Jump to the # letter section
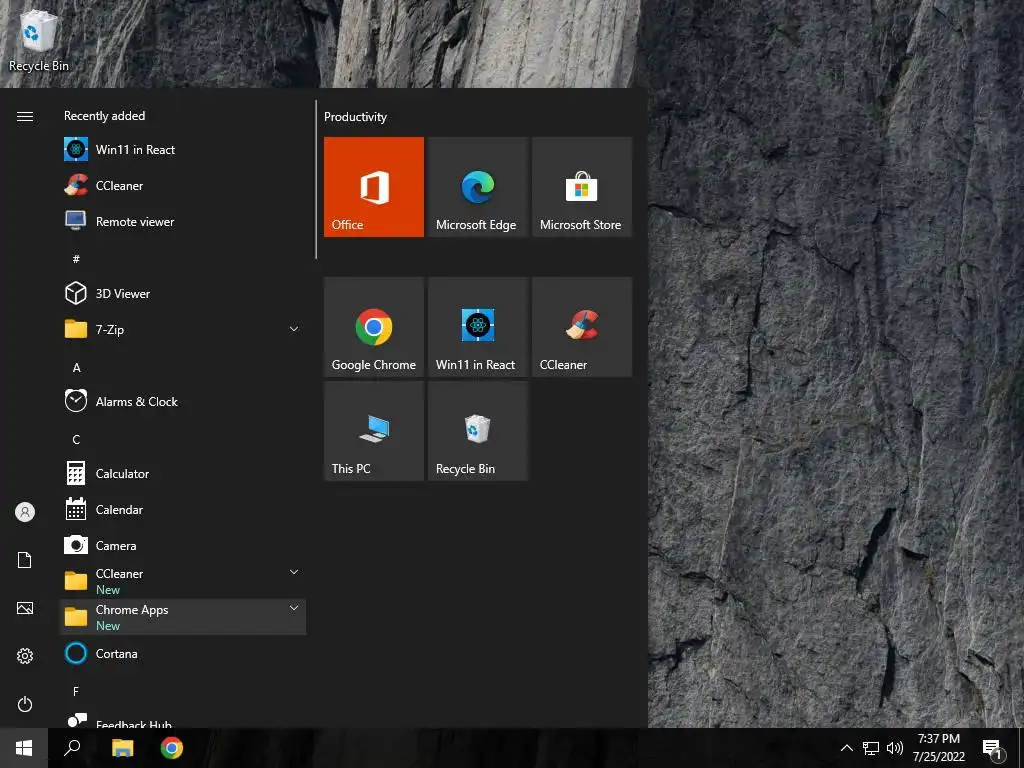 pyautogui.click(x=76, y=259)
